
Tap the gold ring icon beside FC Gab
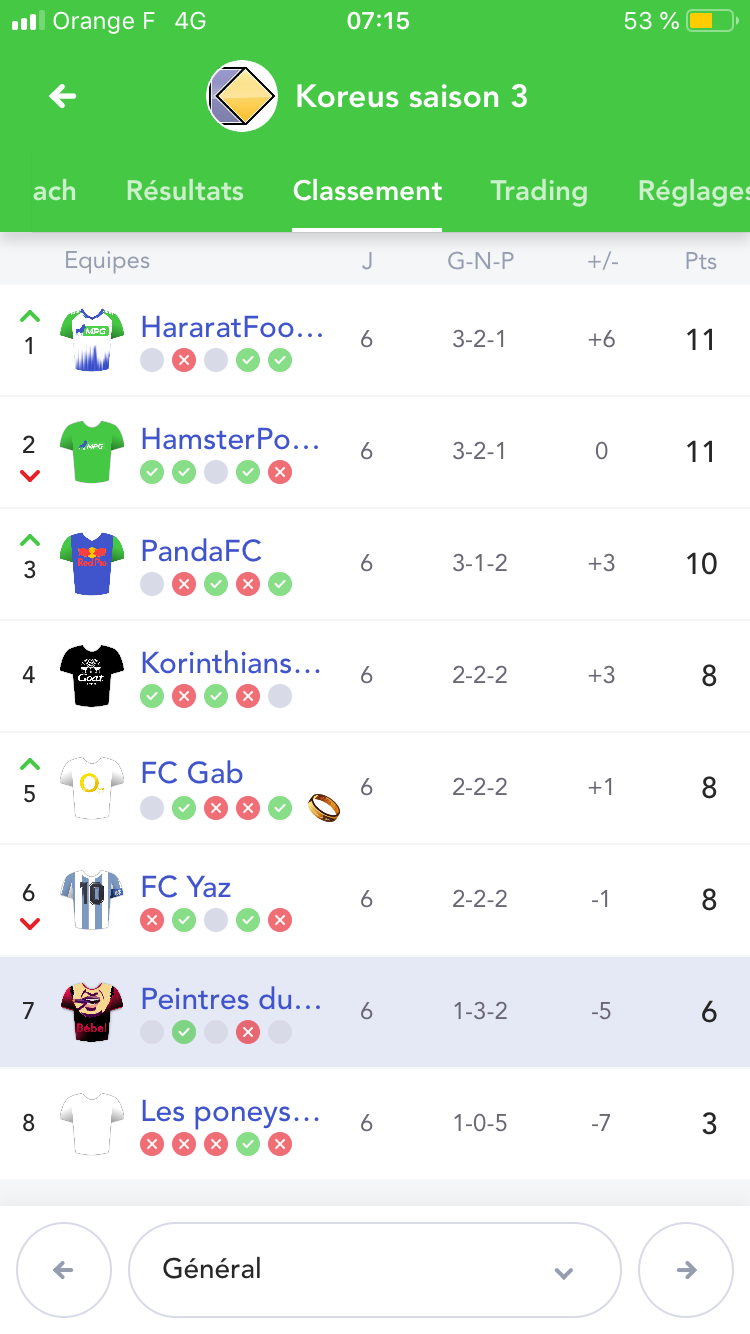point(324,806)
